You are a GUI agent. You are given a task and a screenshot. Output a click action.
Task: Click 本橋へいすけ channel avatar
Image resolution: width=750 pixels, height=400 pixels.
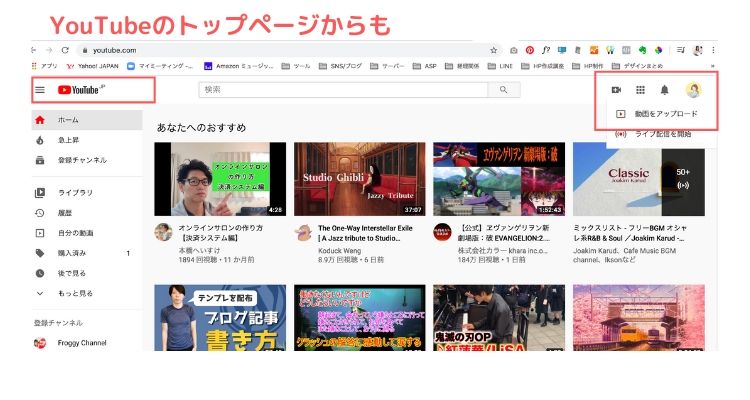pyautogui.click(x=163, y=232)
